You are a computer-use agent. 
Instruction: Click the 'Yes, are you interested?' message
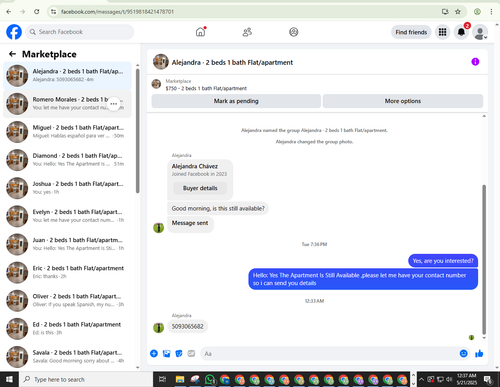[x=443, y=261]
